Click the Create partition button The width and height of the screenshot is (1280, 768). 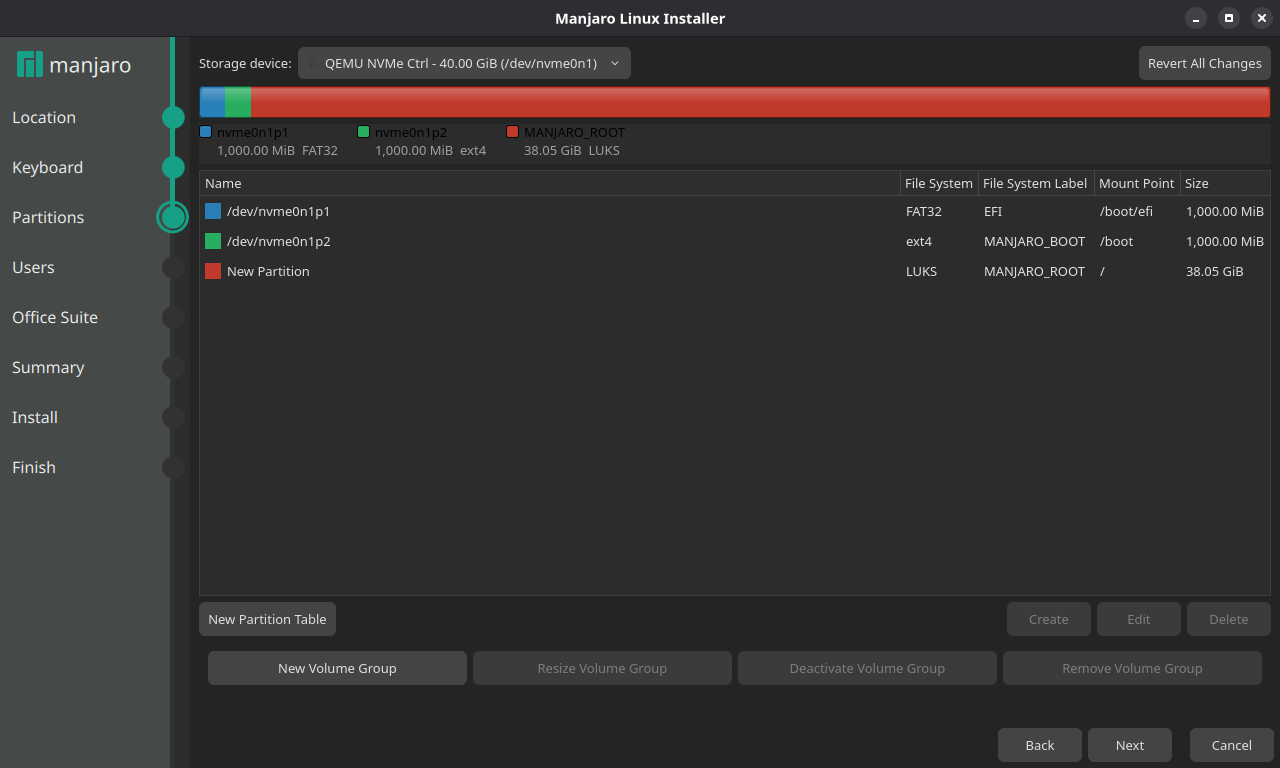[x=1049, y=619]
